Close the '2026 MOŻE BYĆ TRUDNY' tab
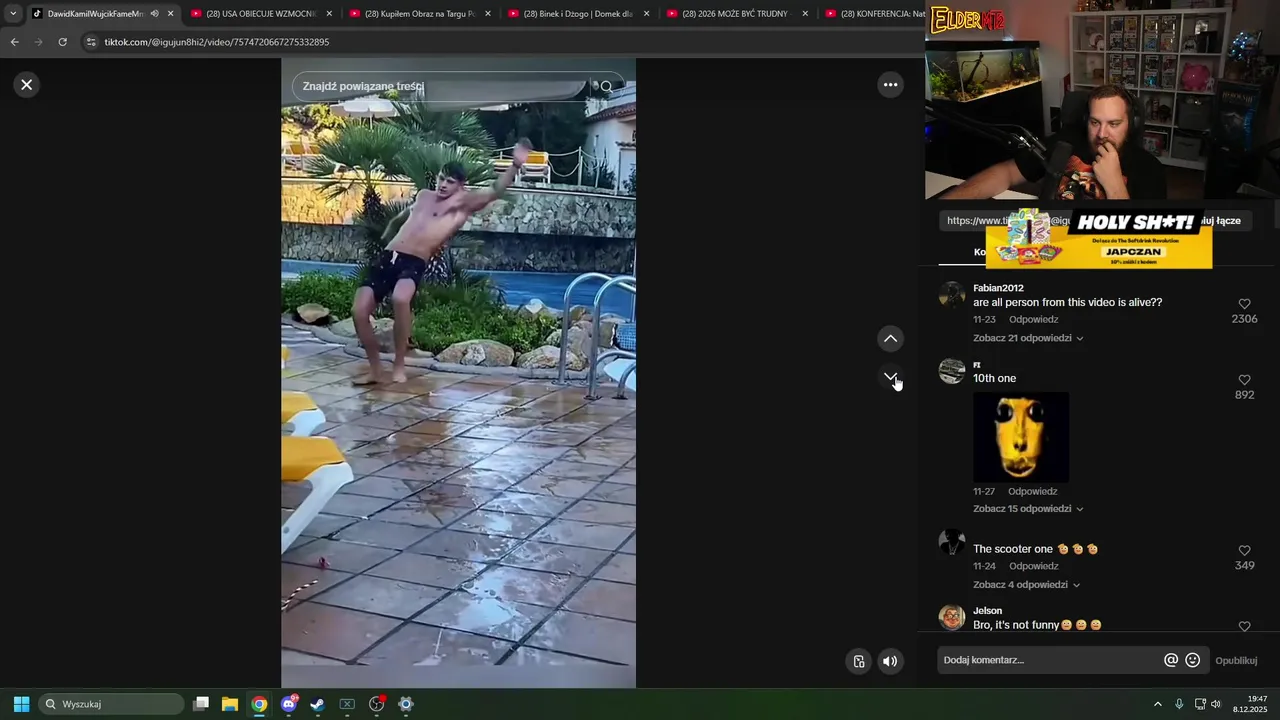 tap(805, 14)
